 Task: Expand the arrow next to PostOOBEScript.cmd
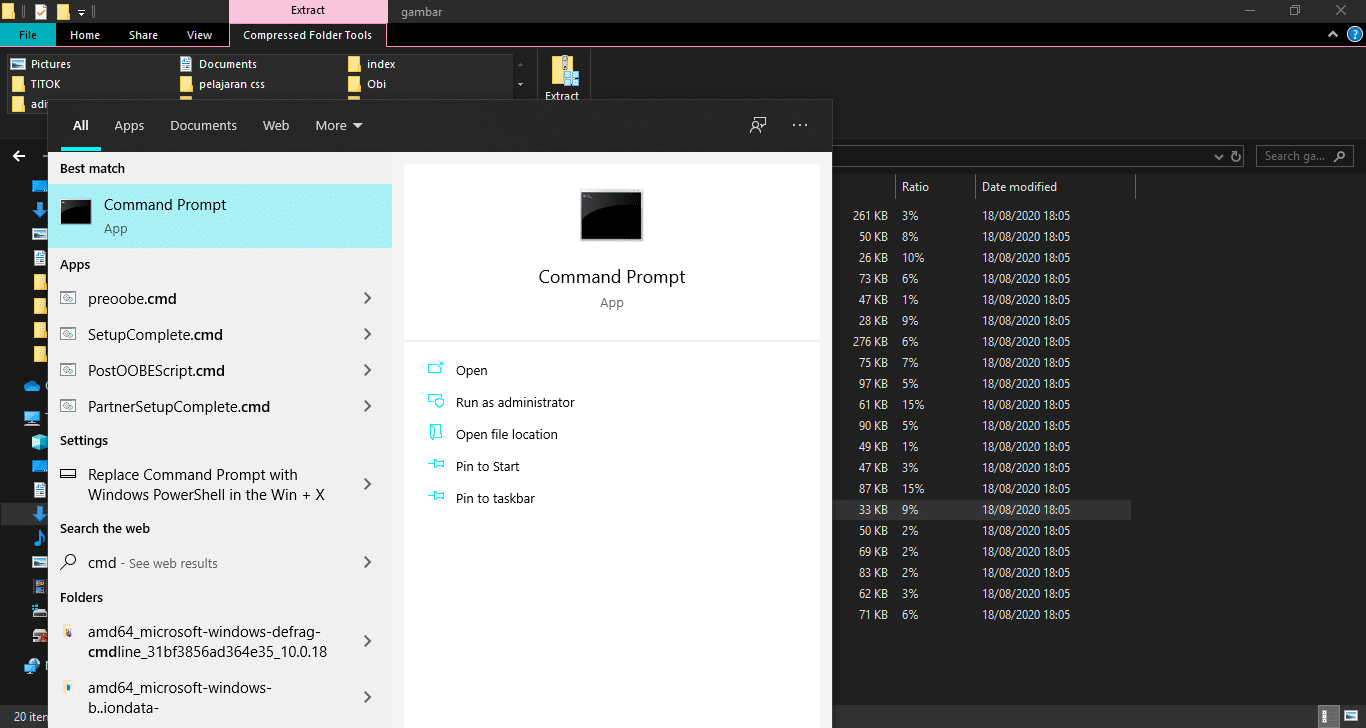(x=368, y=370)
